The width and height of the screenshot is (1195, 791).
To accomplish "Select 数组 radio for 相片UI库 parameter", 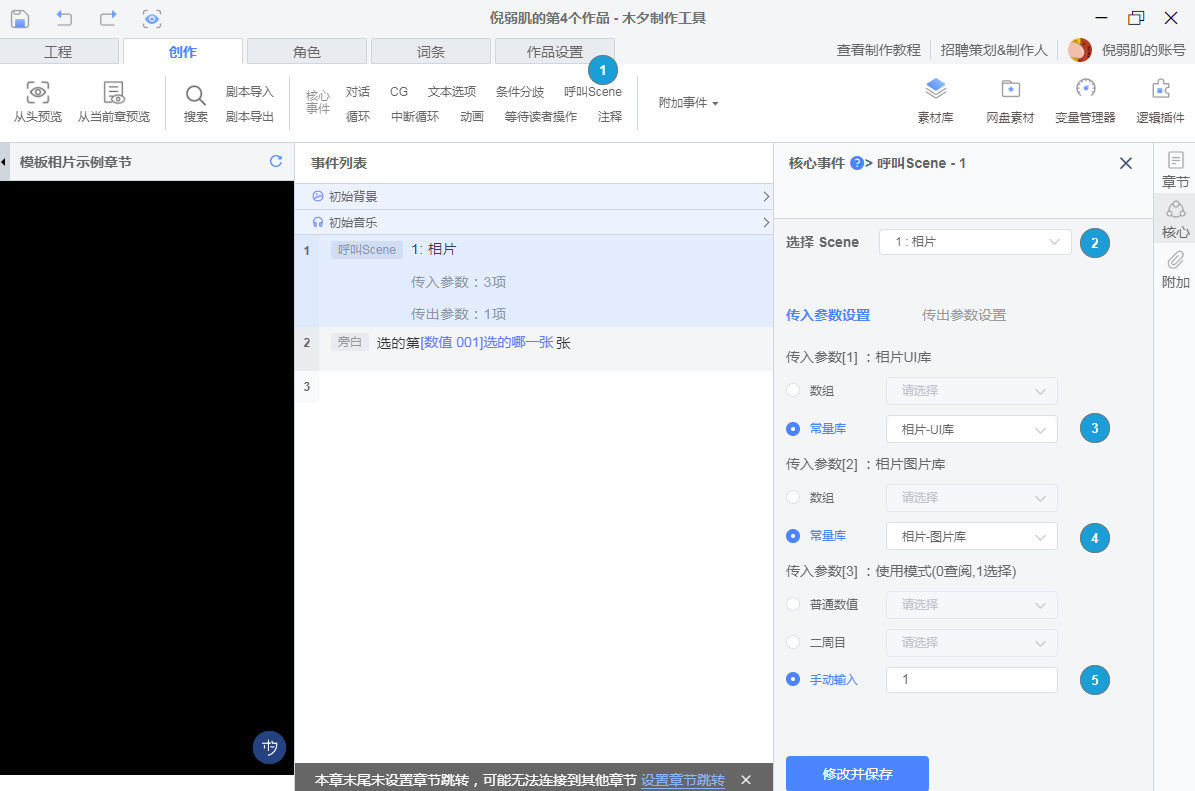I will (793, 390).
